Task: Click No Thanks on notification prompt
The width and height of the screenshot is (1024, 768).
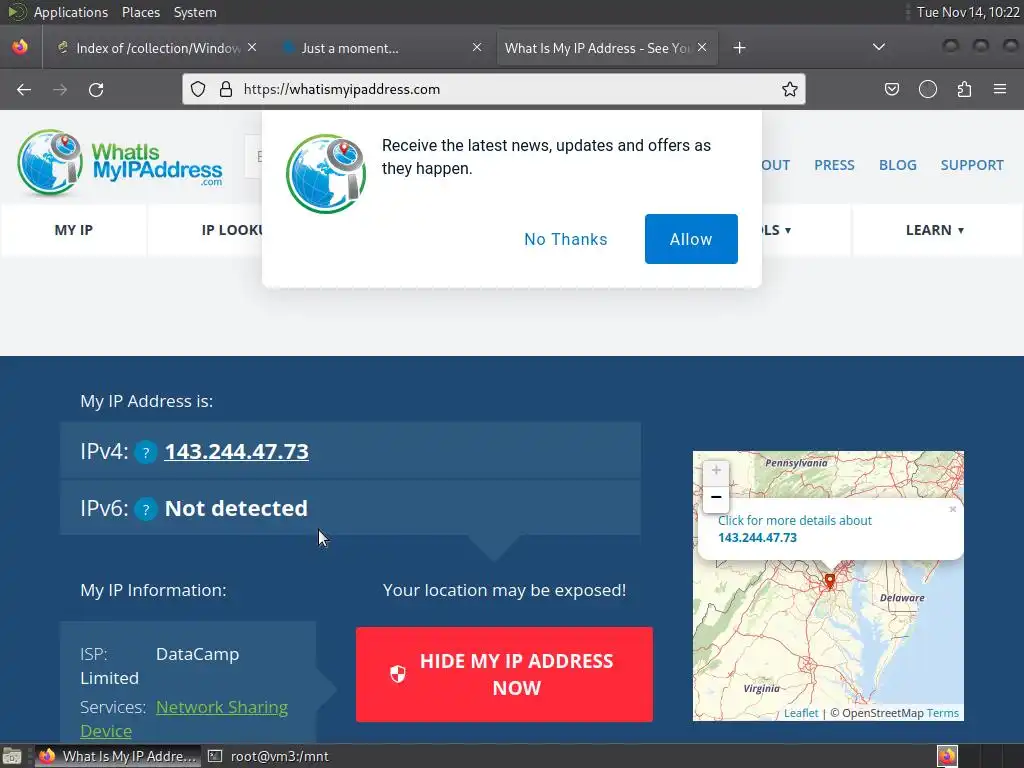Action: point(566,239)
